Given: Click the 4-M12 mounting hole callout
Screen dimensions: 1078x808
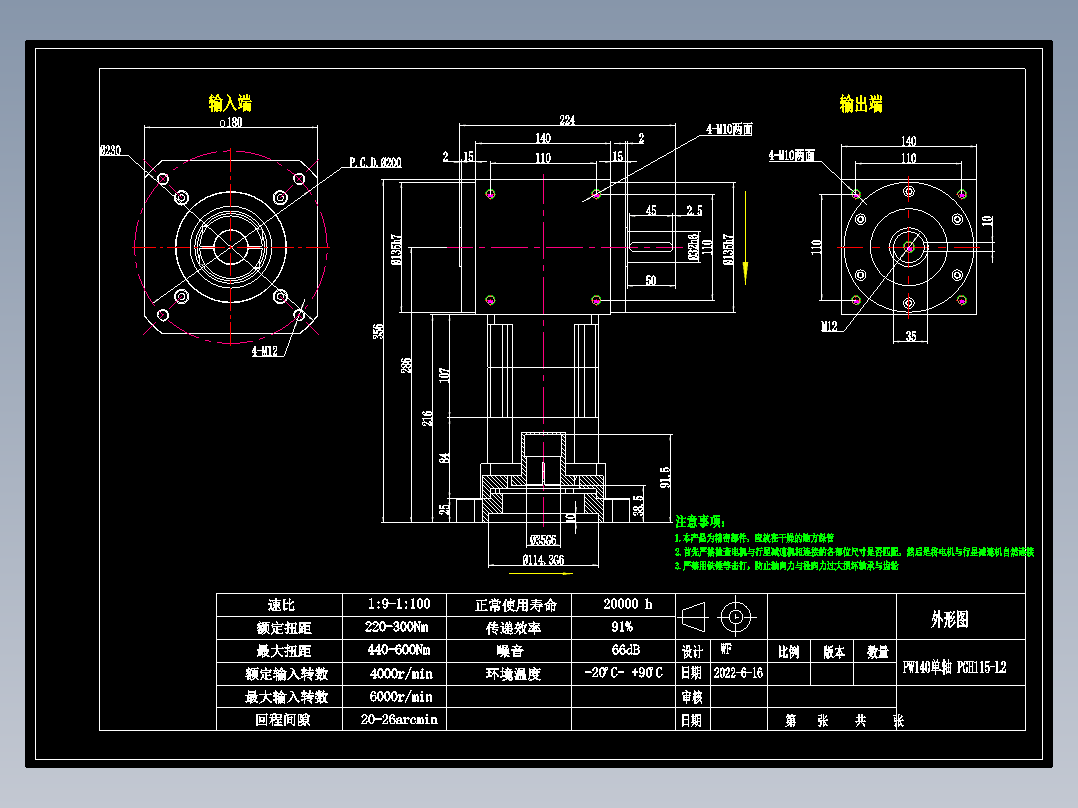Looking at the screenshot, I should tap(266, 350).
